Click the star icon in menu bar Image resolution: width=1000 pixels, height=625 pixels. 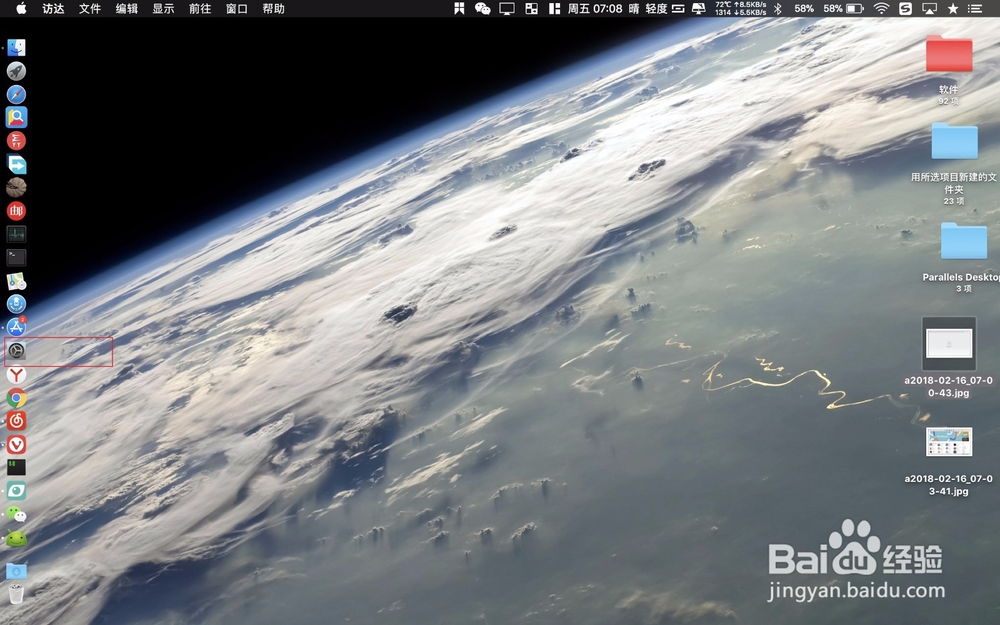(x=953, y=8)
